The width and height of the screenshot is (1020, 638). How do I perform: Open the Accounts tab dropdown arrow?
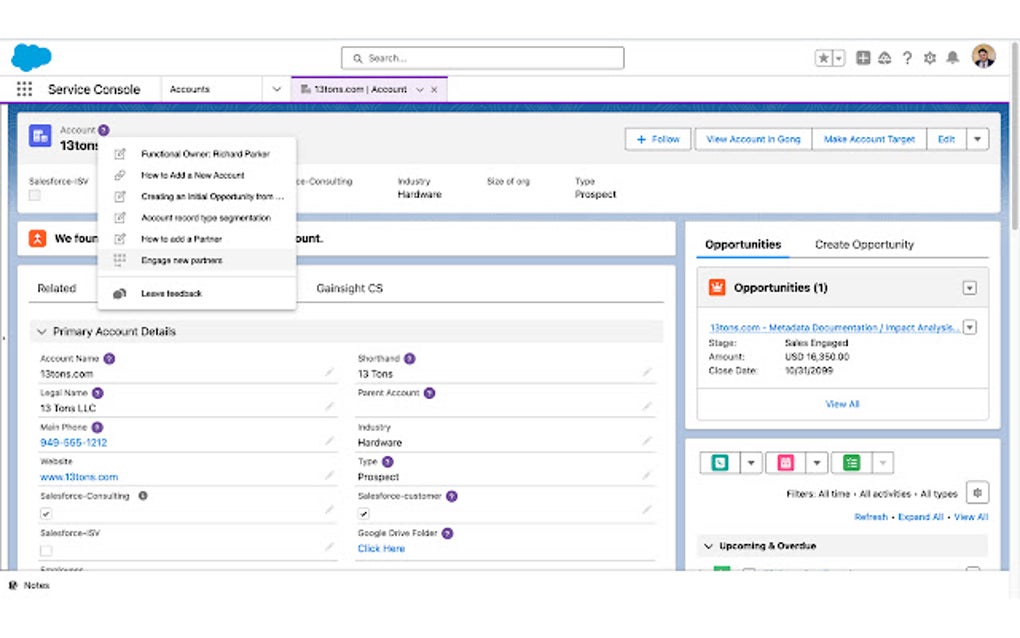click(x=276, y=89)
